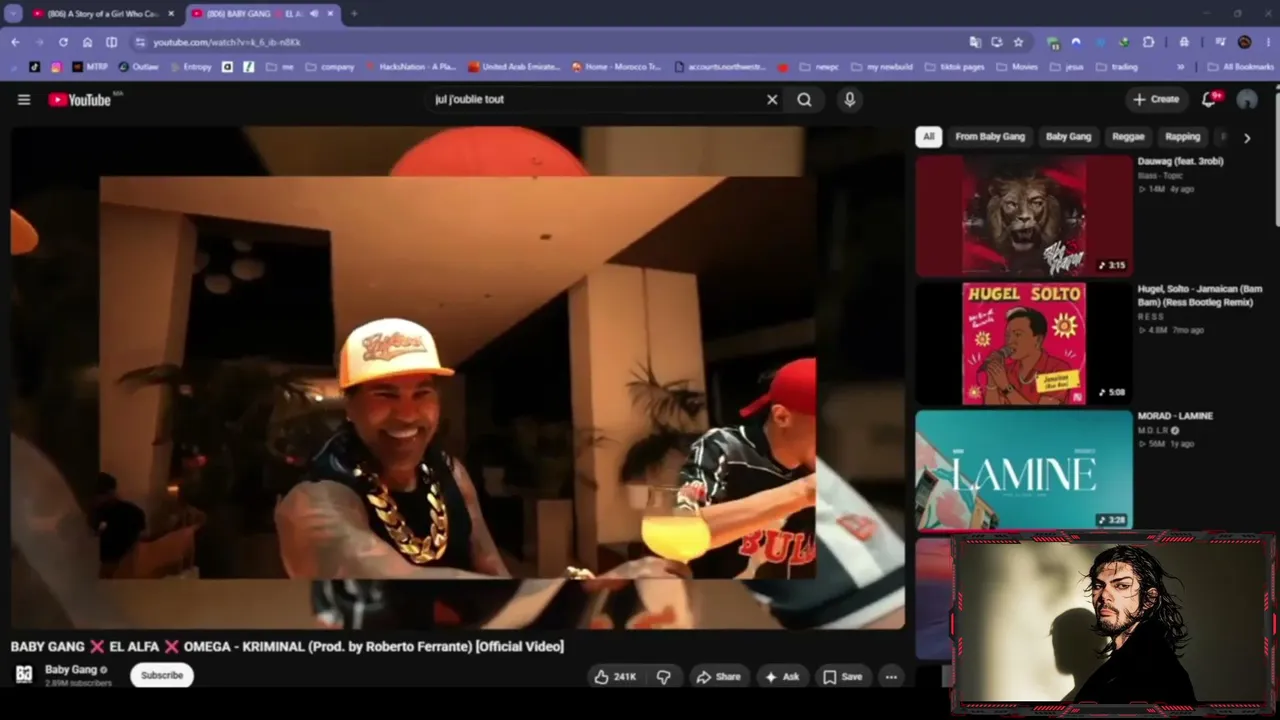1280x720 pixels.
Task: View site information in address bar
Action: click(x=140, y=42)
